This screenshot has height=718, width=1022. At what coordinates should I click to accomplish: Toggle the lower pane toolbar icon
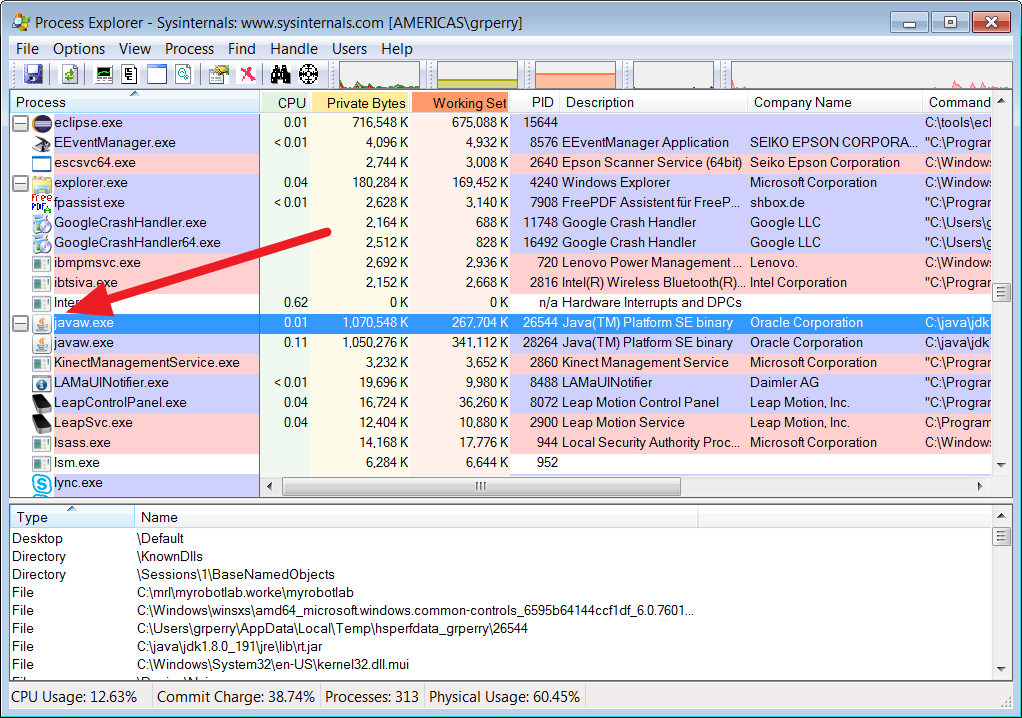click(x=157, y=74)
